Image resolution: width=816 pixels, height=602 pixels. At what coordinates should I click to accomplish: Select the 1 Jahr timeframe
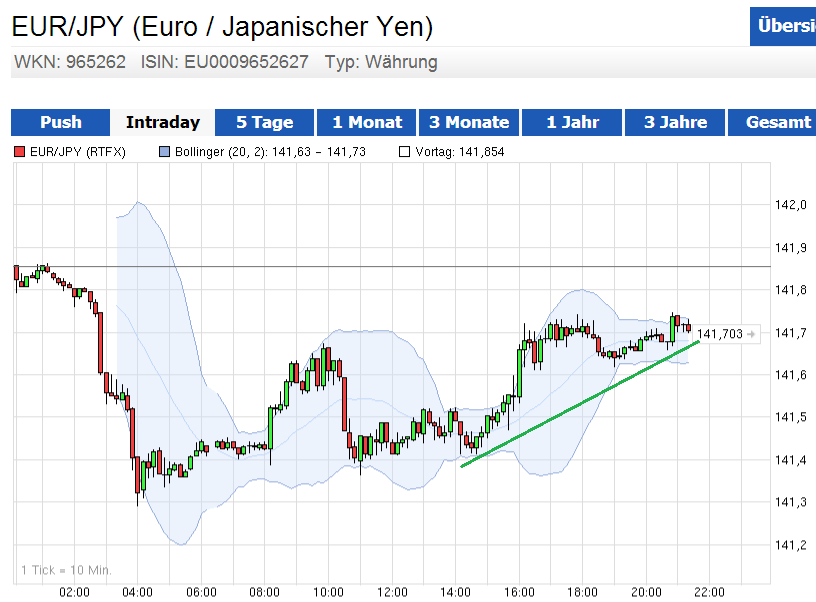pos(572,123)
